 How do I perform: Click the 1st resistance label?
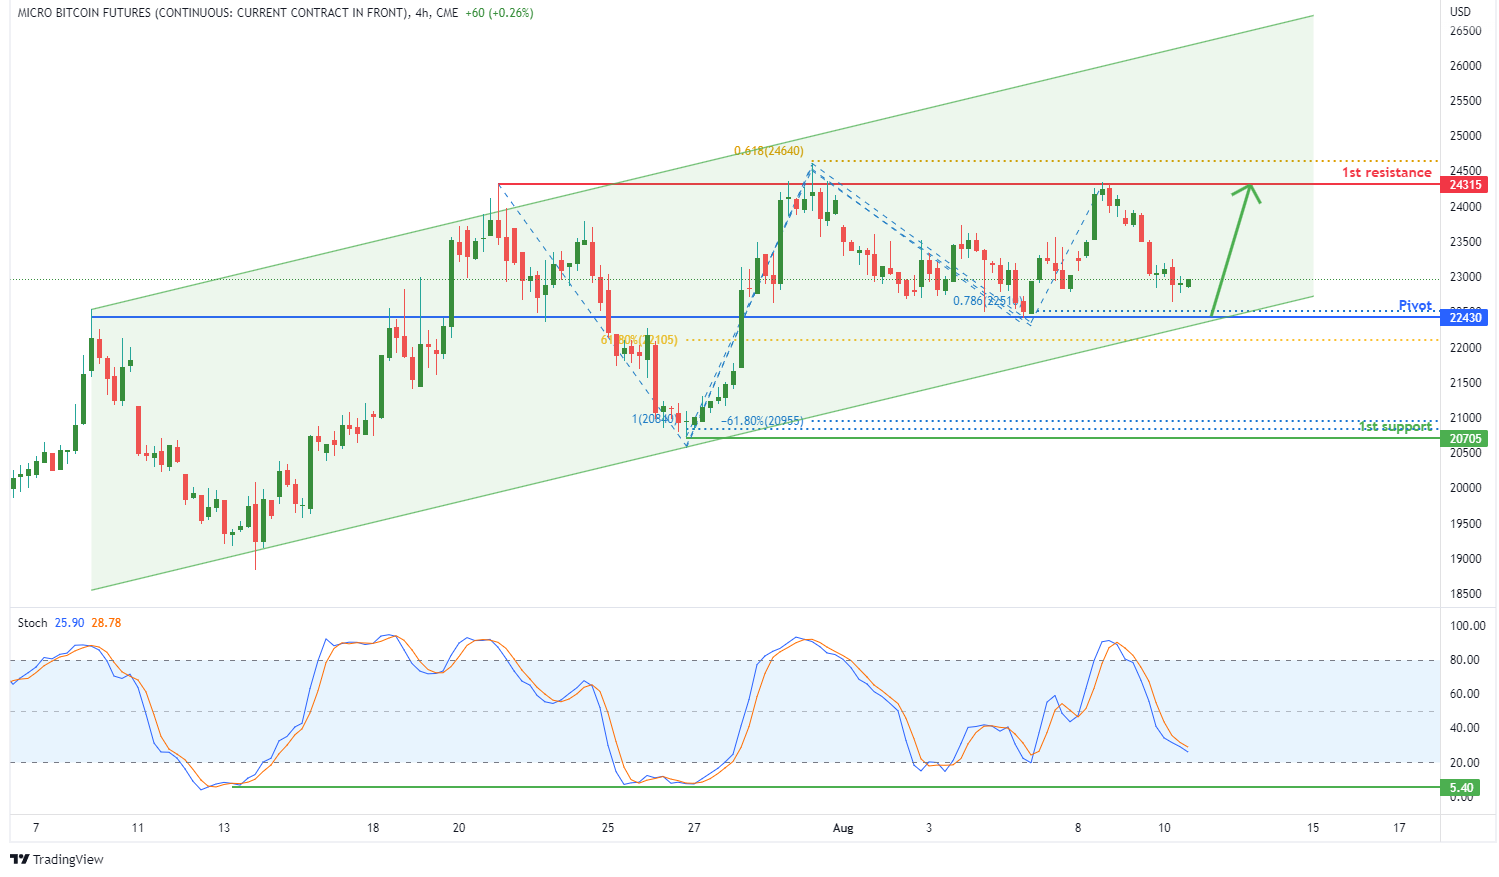1386,173
